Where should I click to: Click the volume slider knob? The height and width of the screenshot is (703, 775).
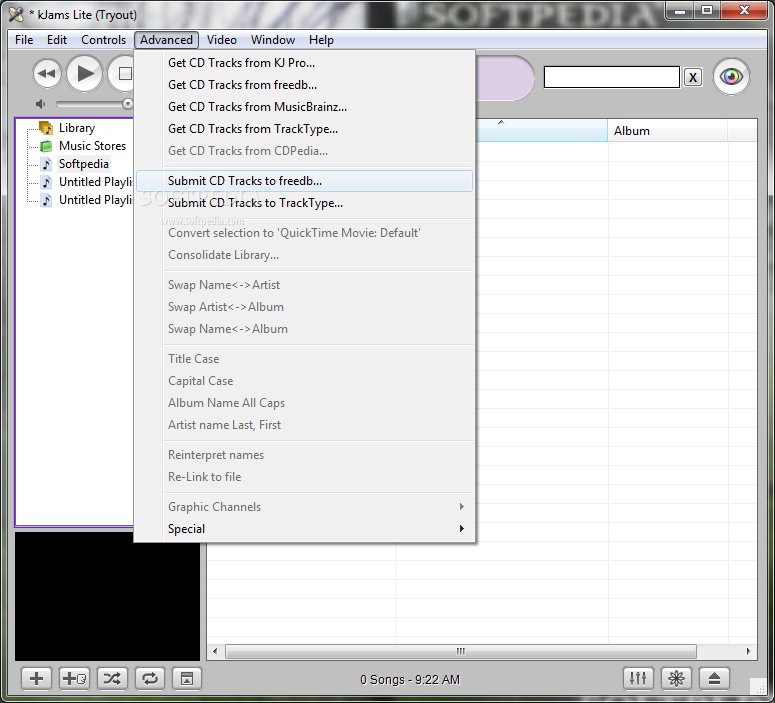tap(128, 104)
